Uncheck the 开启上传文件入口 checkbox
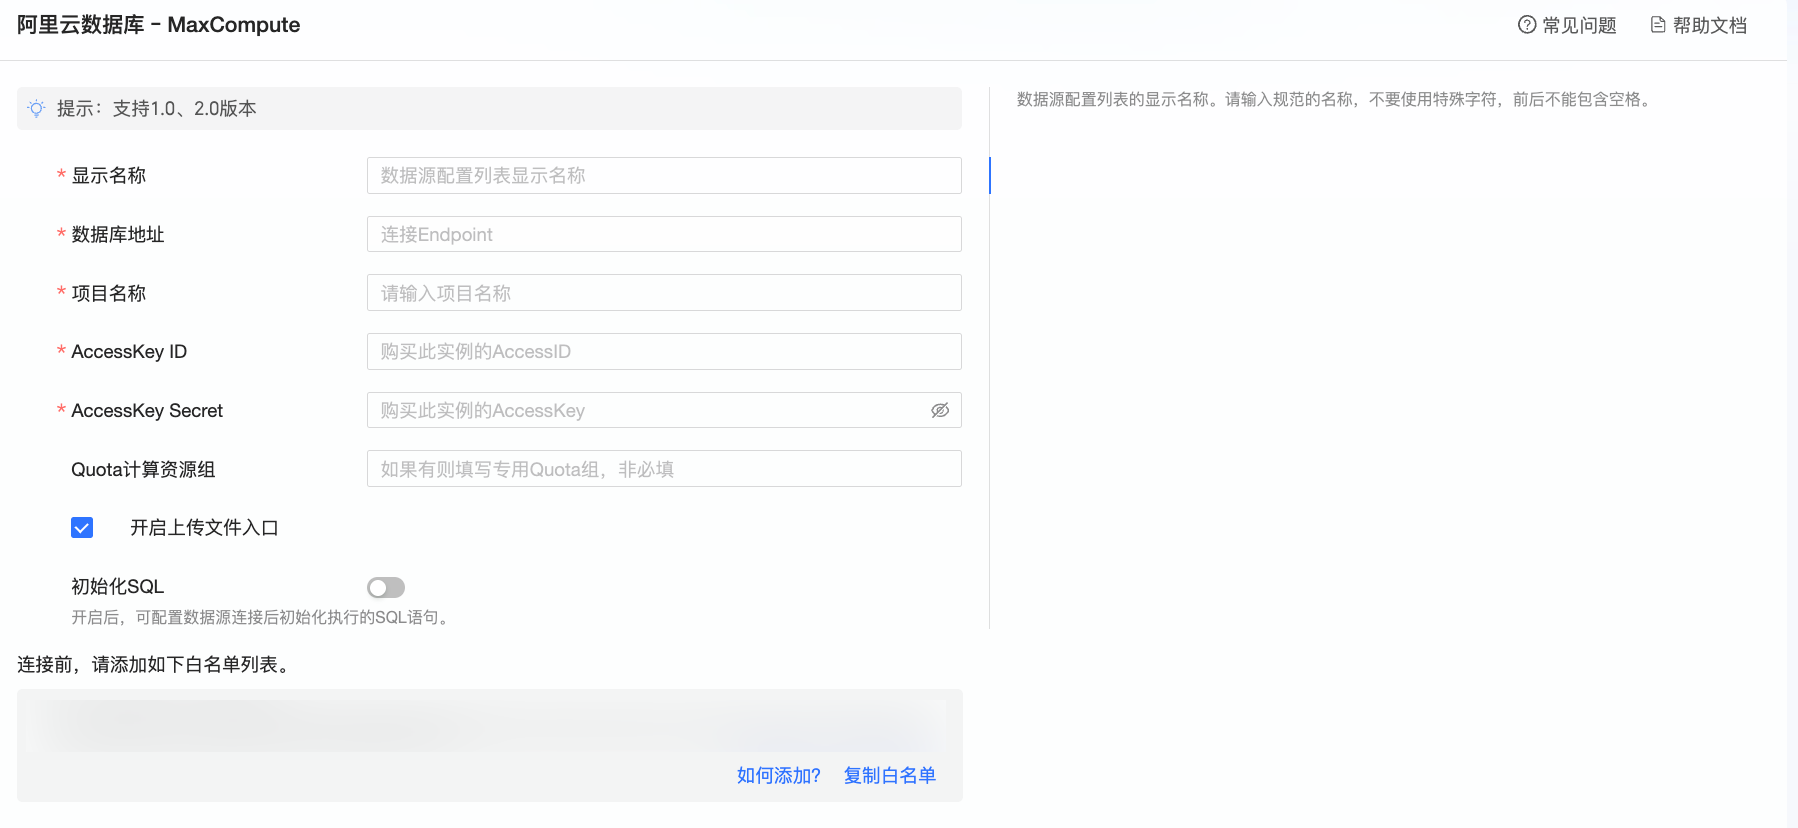The width and height of the screenshot is (1798, 828). click(x=82, y=528)
